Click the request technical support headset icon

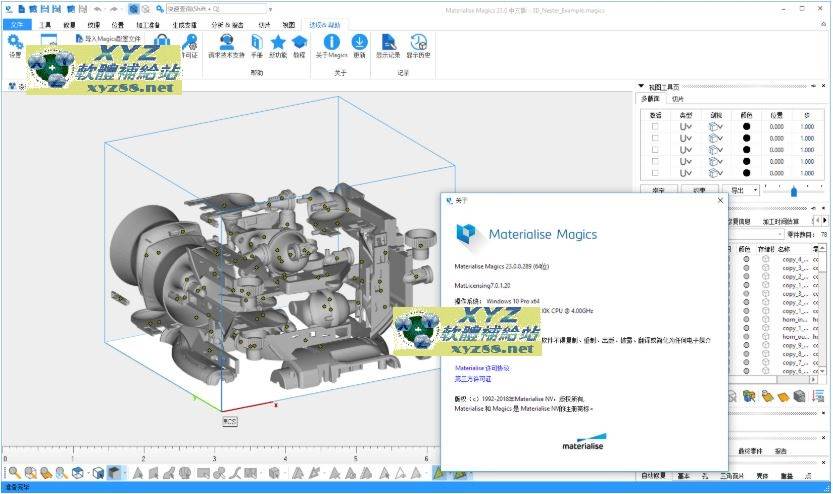point(227,42)
